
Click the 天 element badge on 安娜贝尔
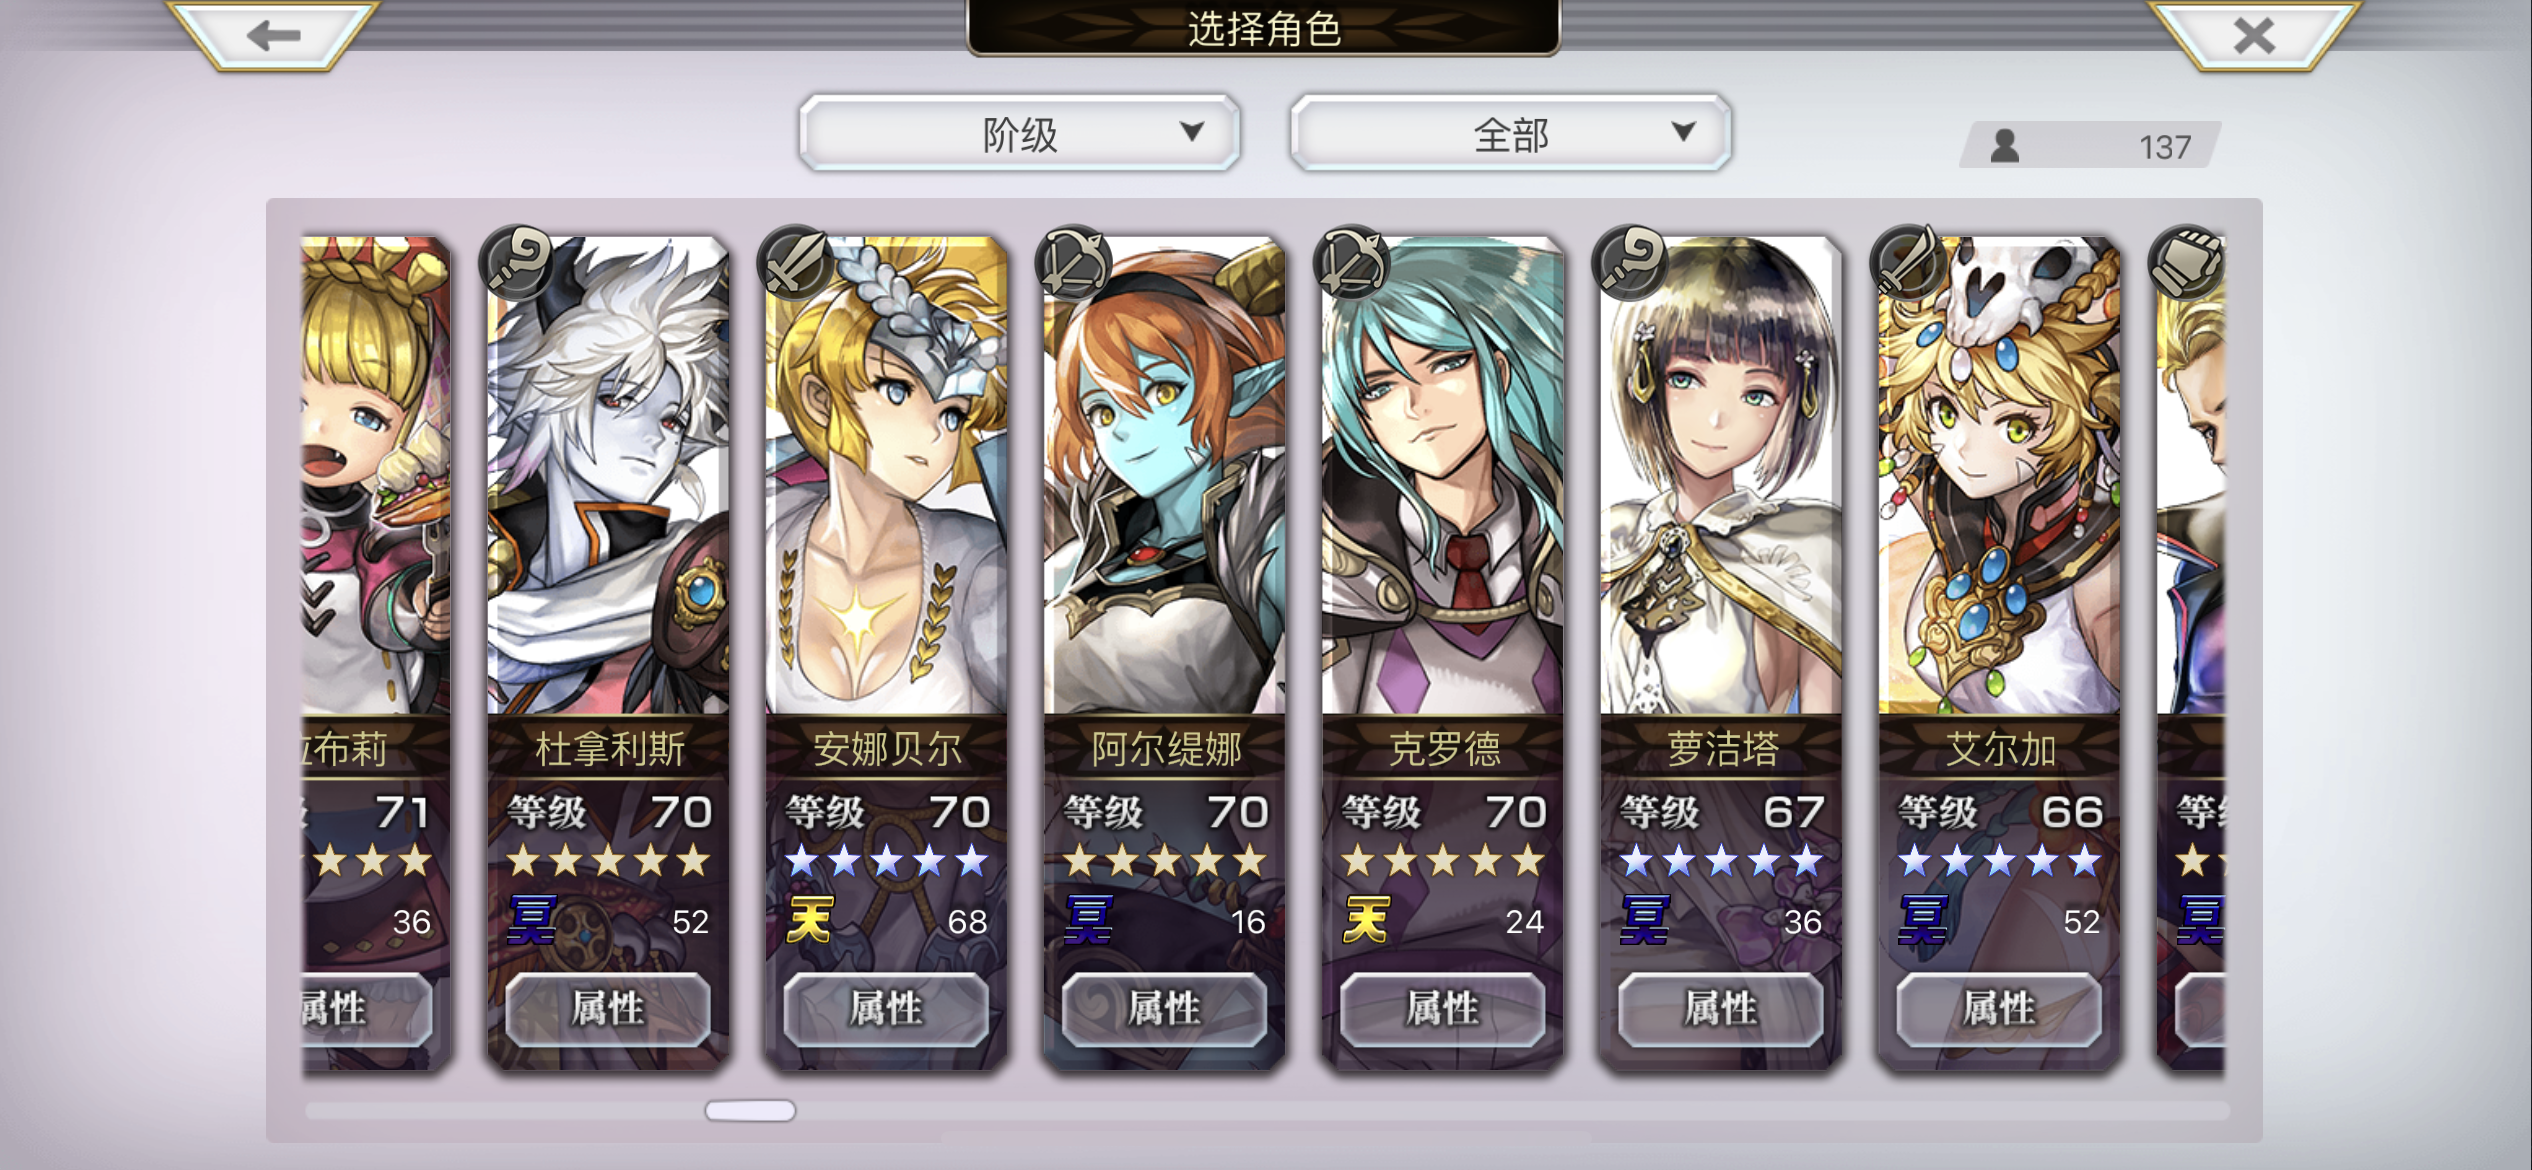tap(809, 919)
